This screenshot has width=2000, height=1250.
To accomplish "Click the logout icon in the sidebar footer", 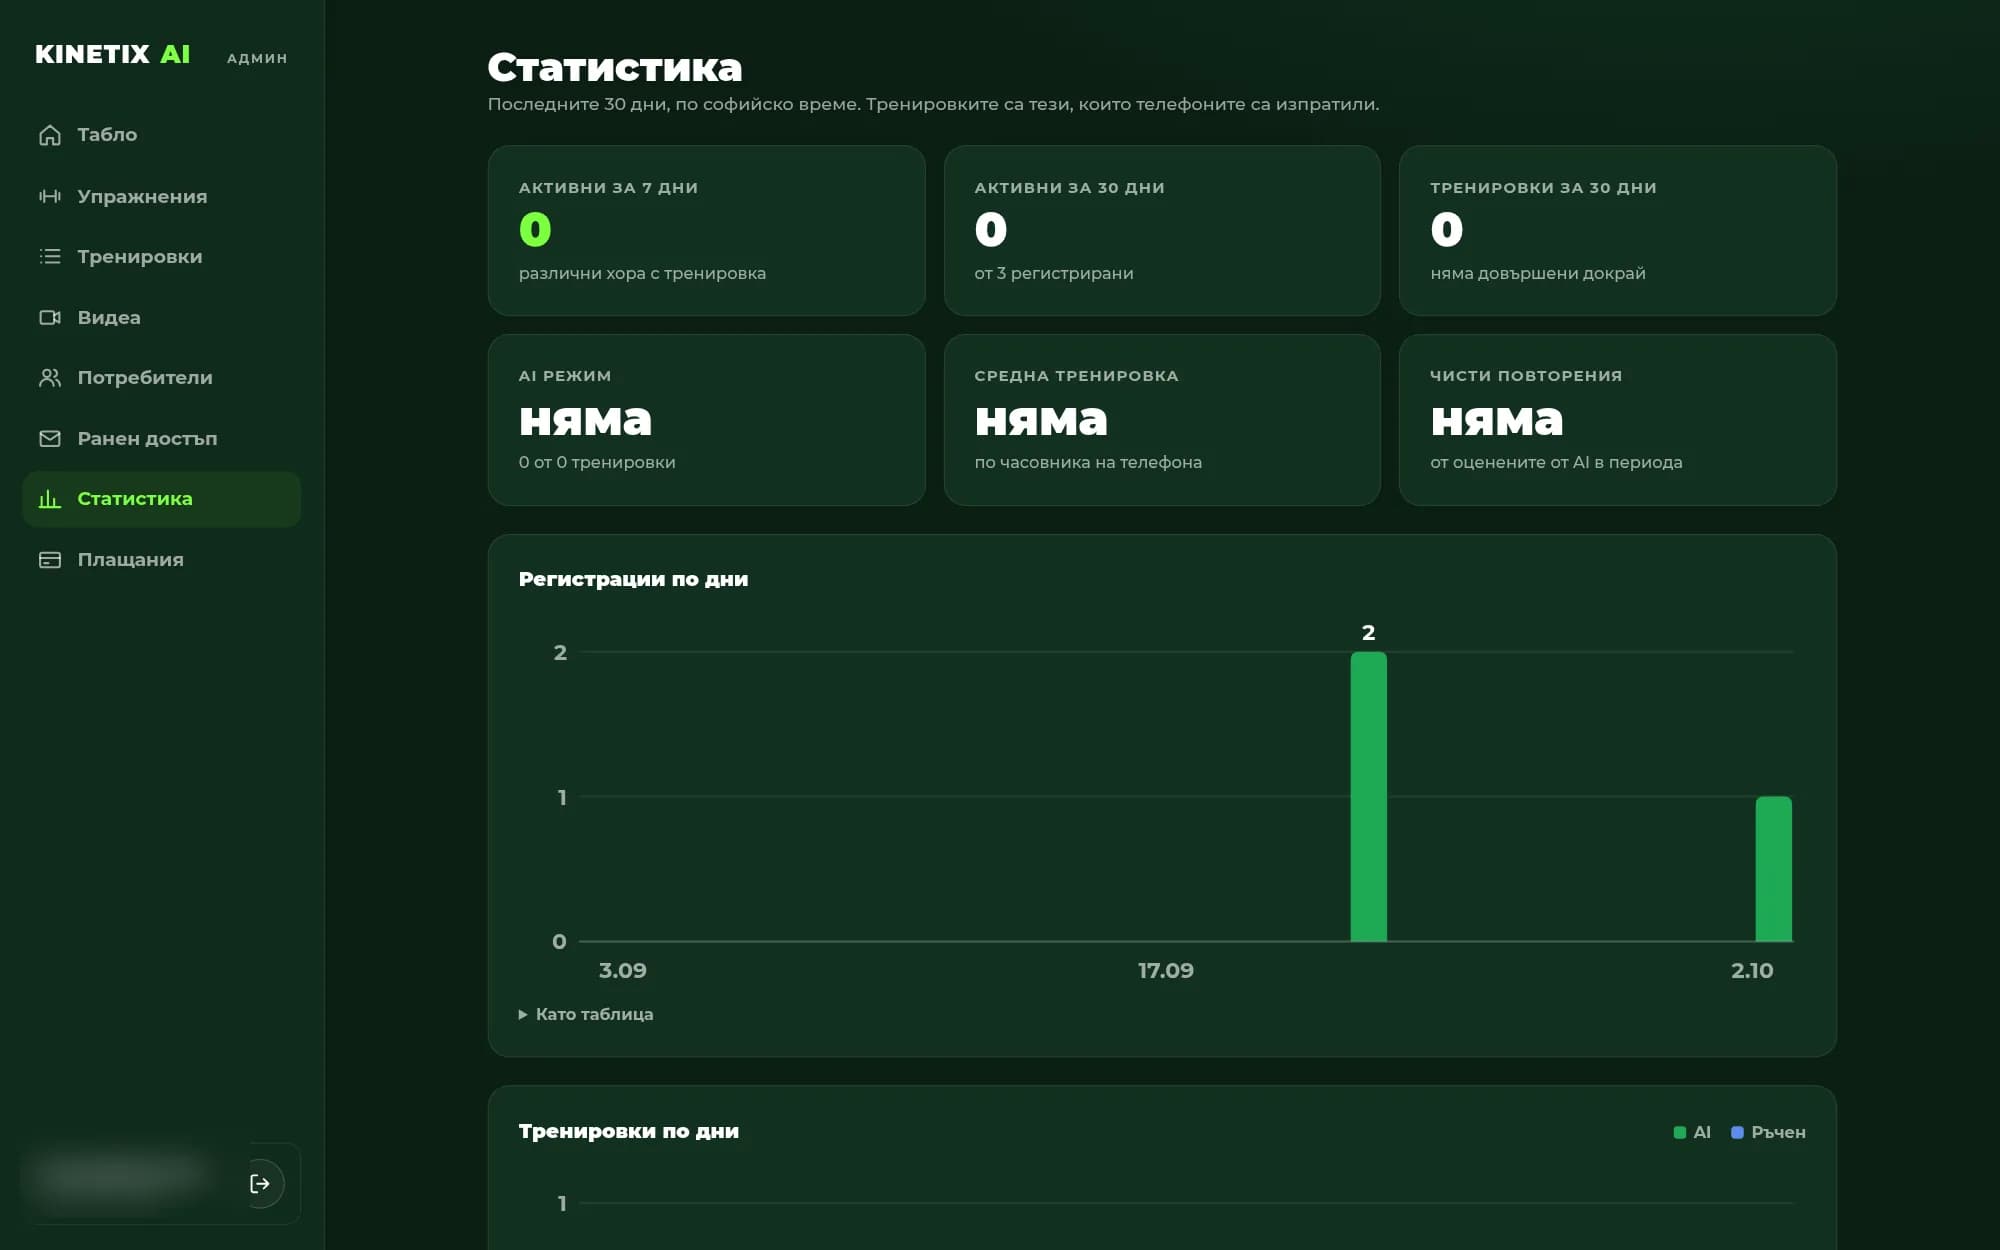I will coord(260,1184).
